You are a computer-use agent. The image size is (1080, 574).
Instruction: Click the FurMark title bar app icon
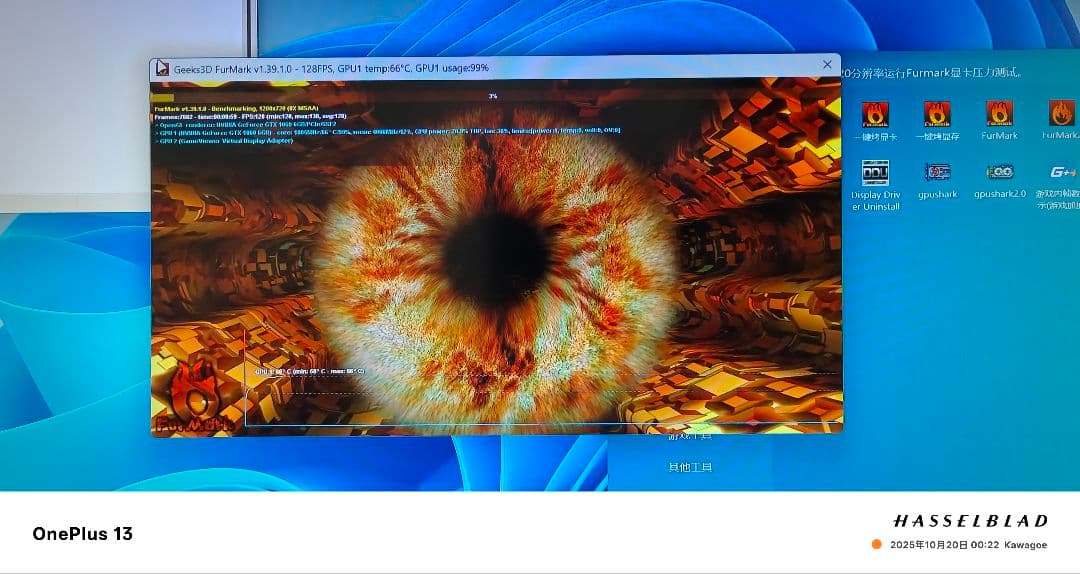[x=162, y=67]
